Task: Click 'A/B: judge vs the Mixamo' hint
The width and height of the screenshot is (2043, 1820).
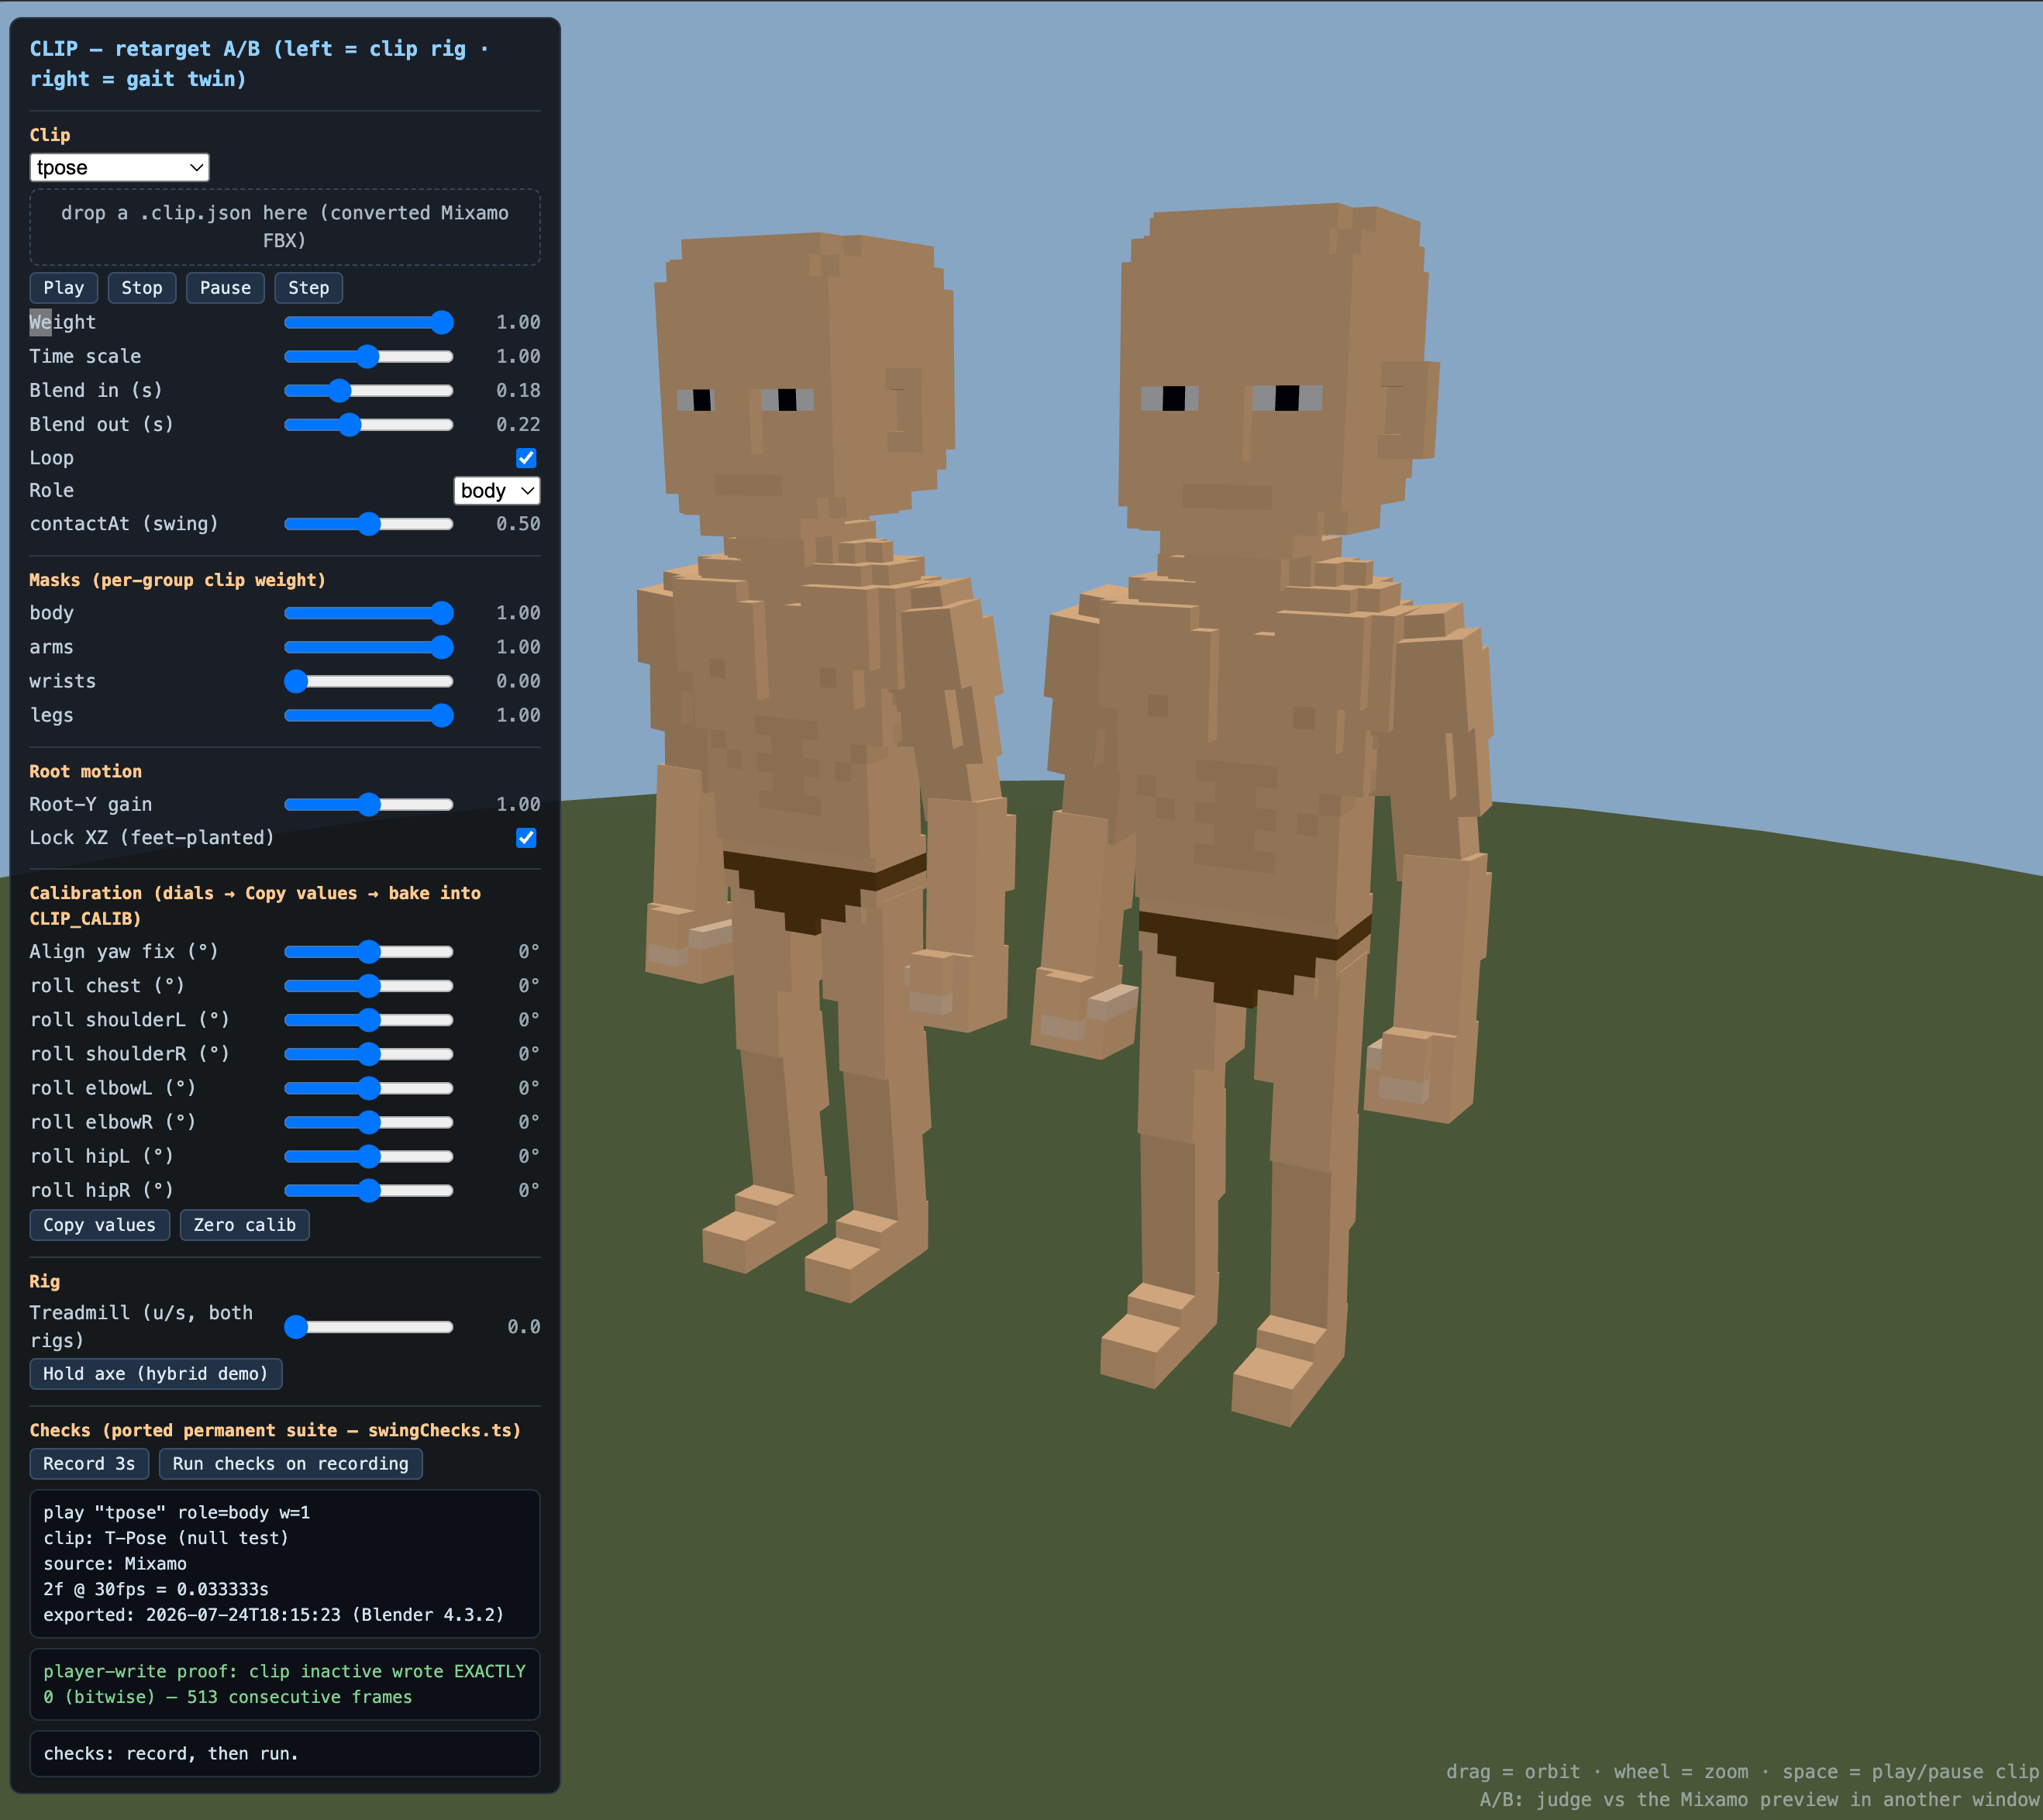Action: tap(1761, 1799)
